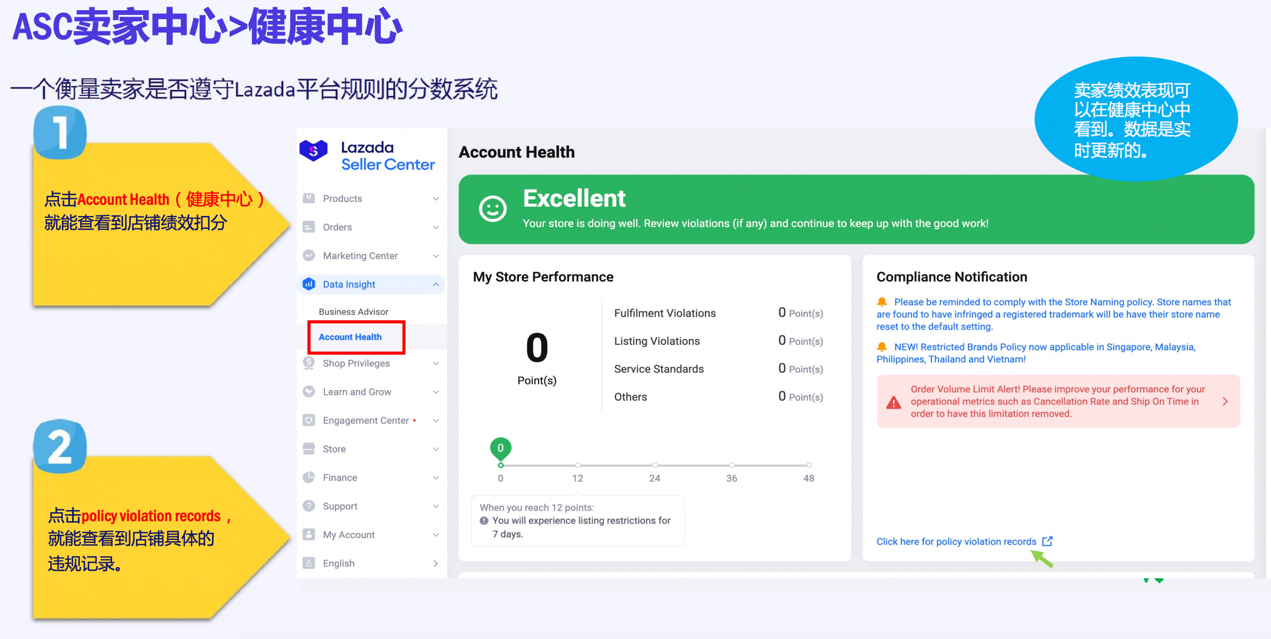Open the Restricted Brands Policy notice

coord(1036,353)
